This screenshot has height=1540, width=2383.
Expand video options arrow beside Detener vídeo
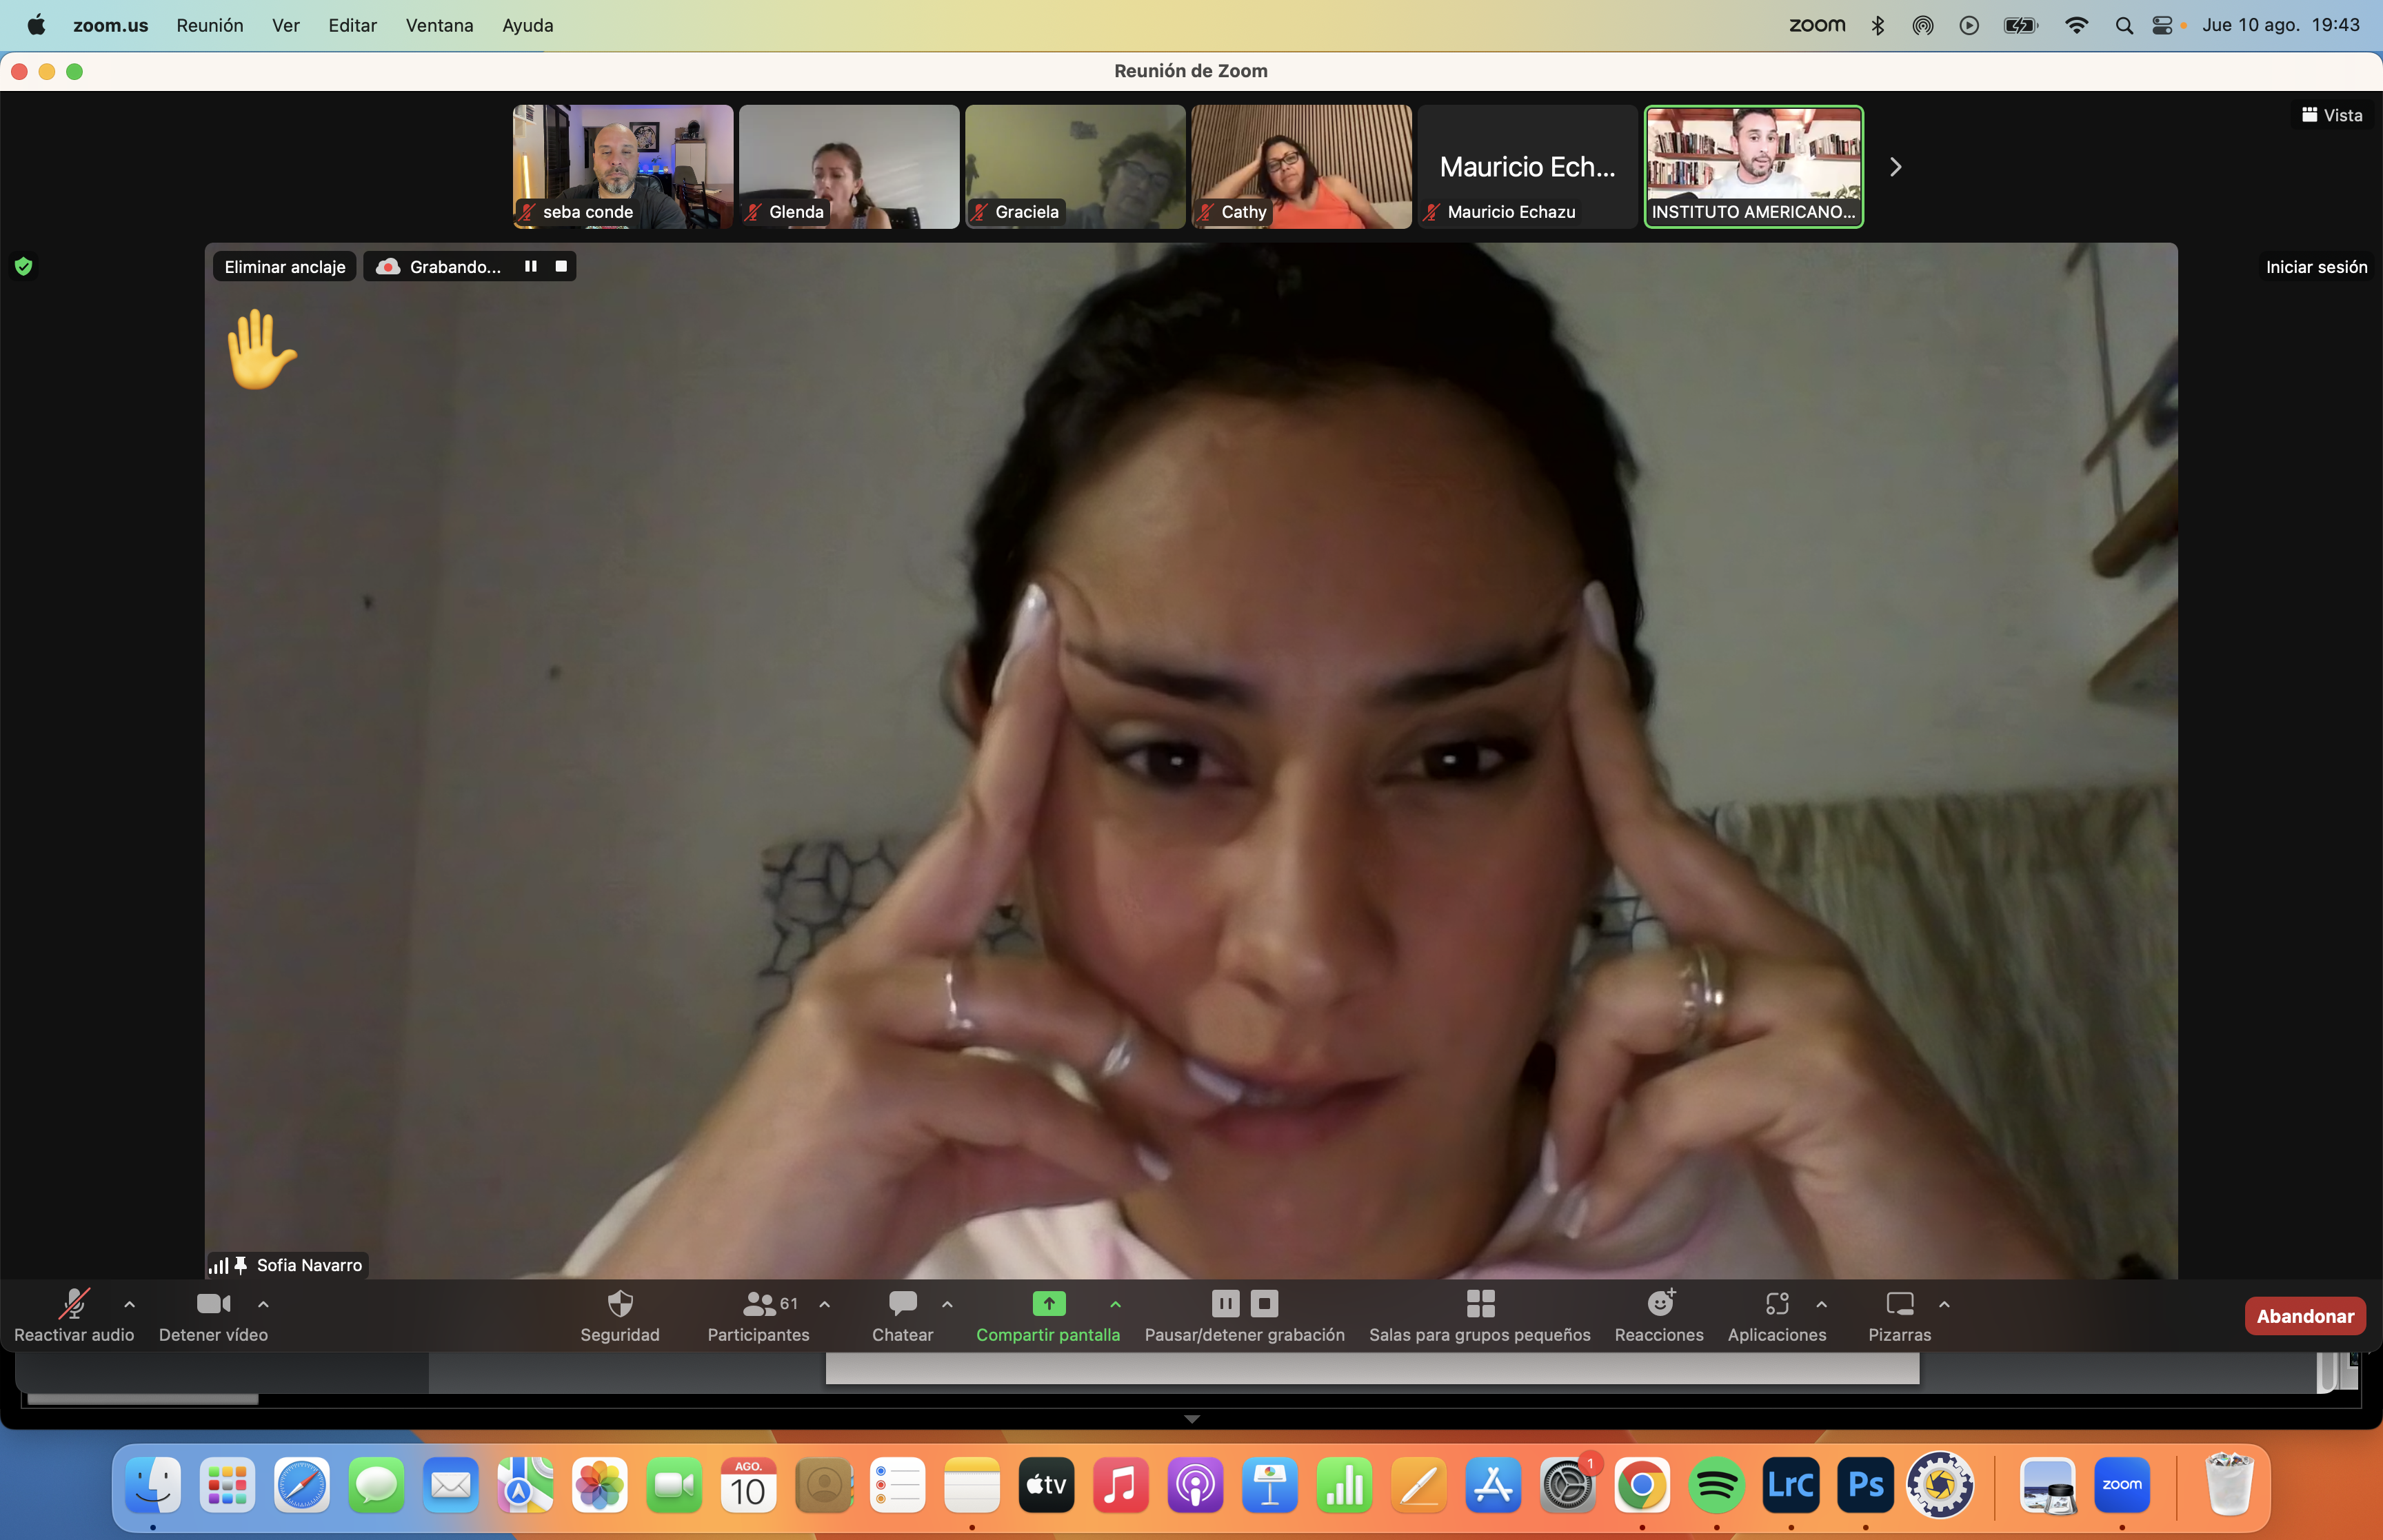[x=264, y=1304]
